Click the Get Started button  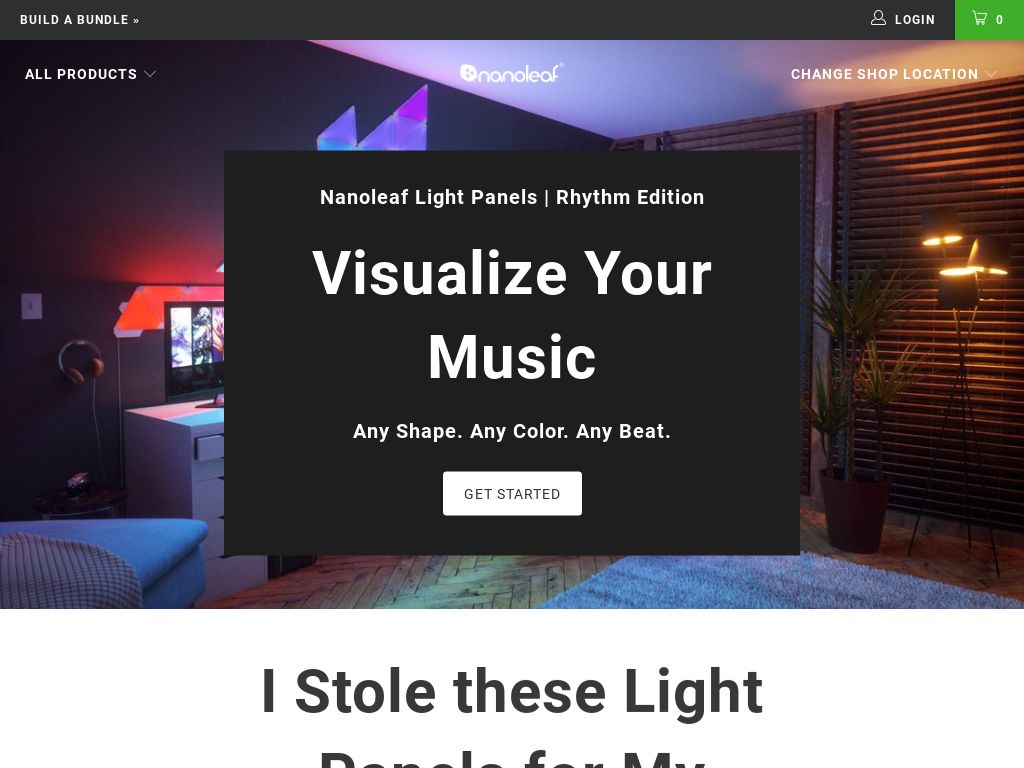tap(512, 494)
